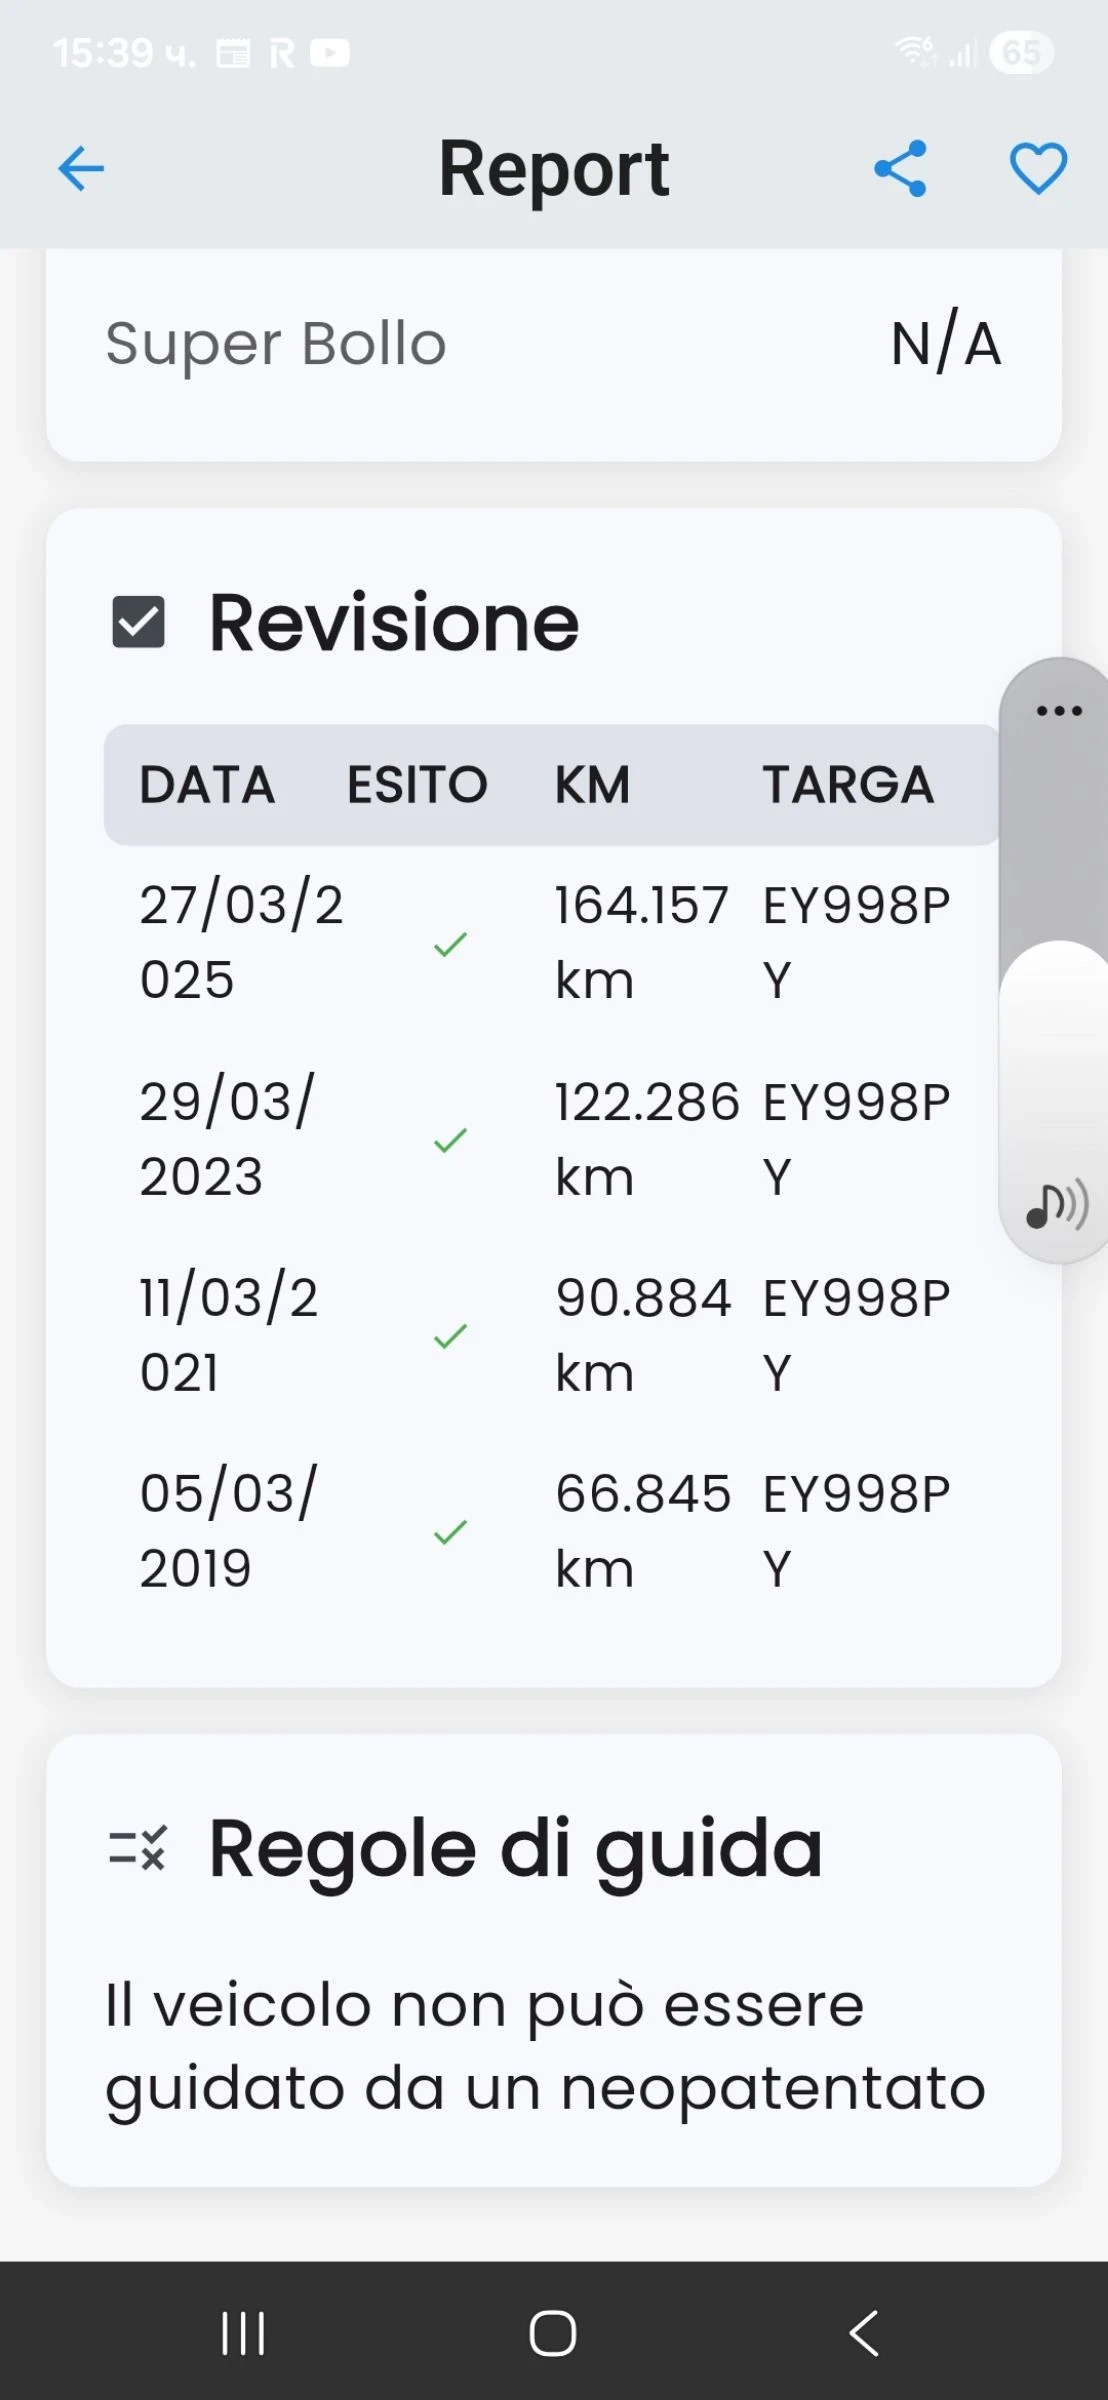Tap the back arrow in header
Screen dimensions: 1108x2400
pos(81,168)
